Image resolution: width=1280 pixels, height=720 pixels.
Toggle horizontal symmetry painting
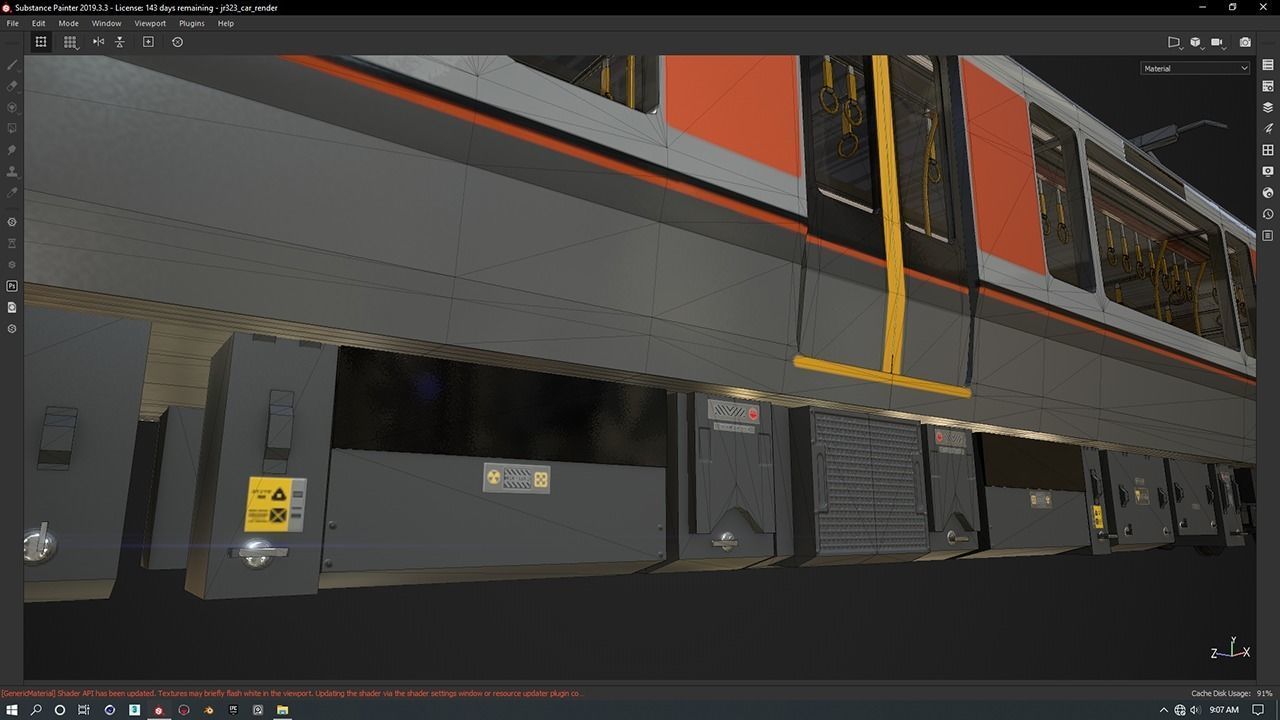point(97,42)
